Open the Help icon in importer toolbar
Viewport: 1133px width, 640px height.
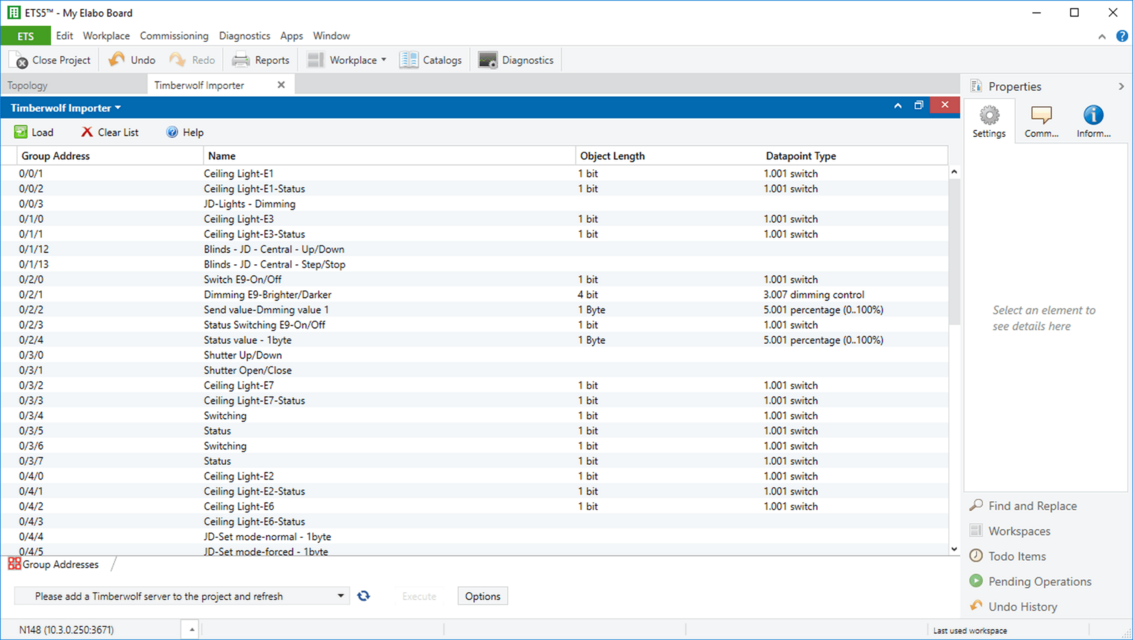point(172,132)
